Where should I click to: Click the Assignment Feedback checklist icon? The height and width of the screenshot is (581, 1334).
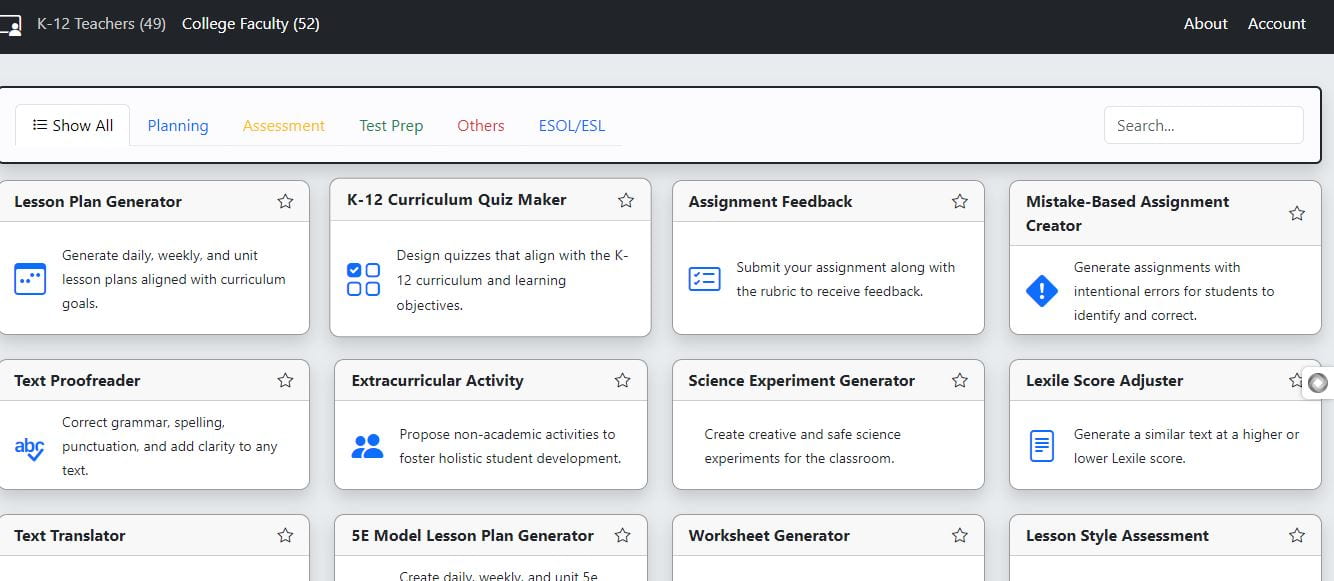[x=704, y=279]
